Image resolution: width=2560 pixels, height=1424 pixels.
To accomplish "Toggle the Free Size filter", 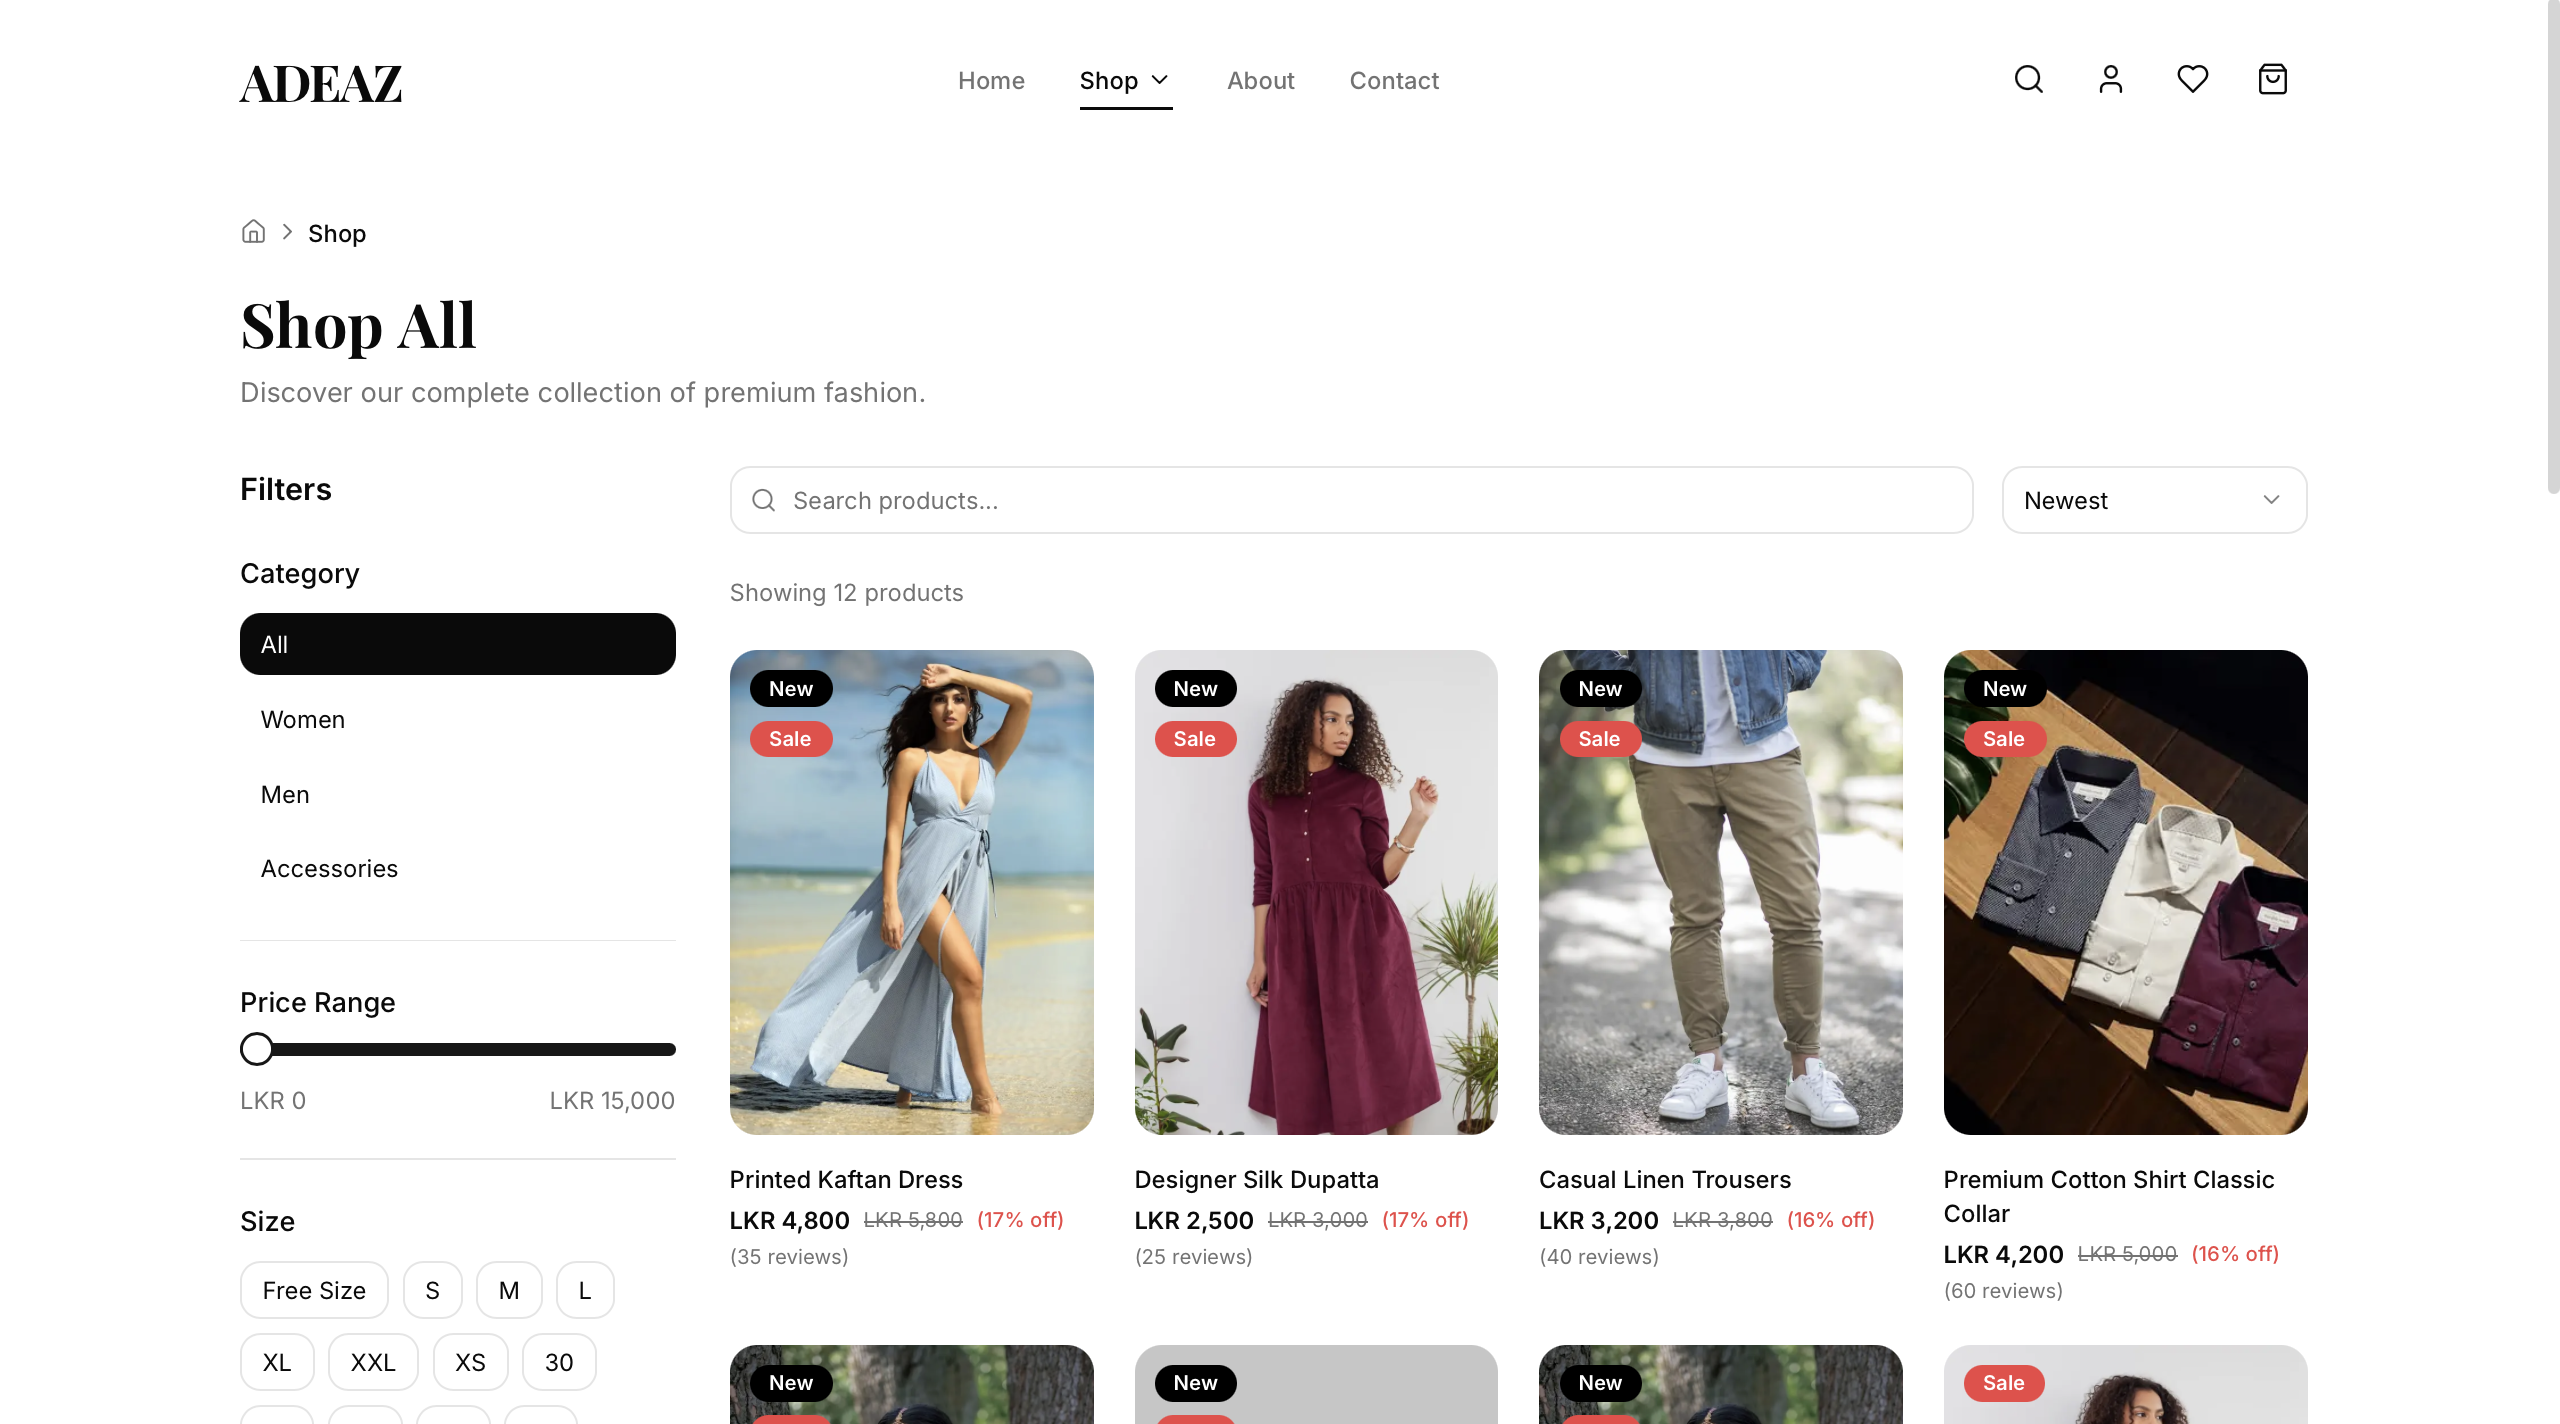I will 314,1290.
